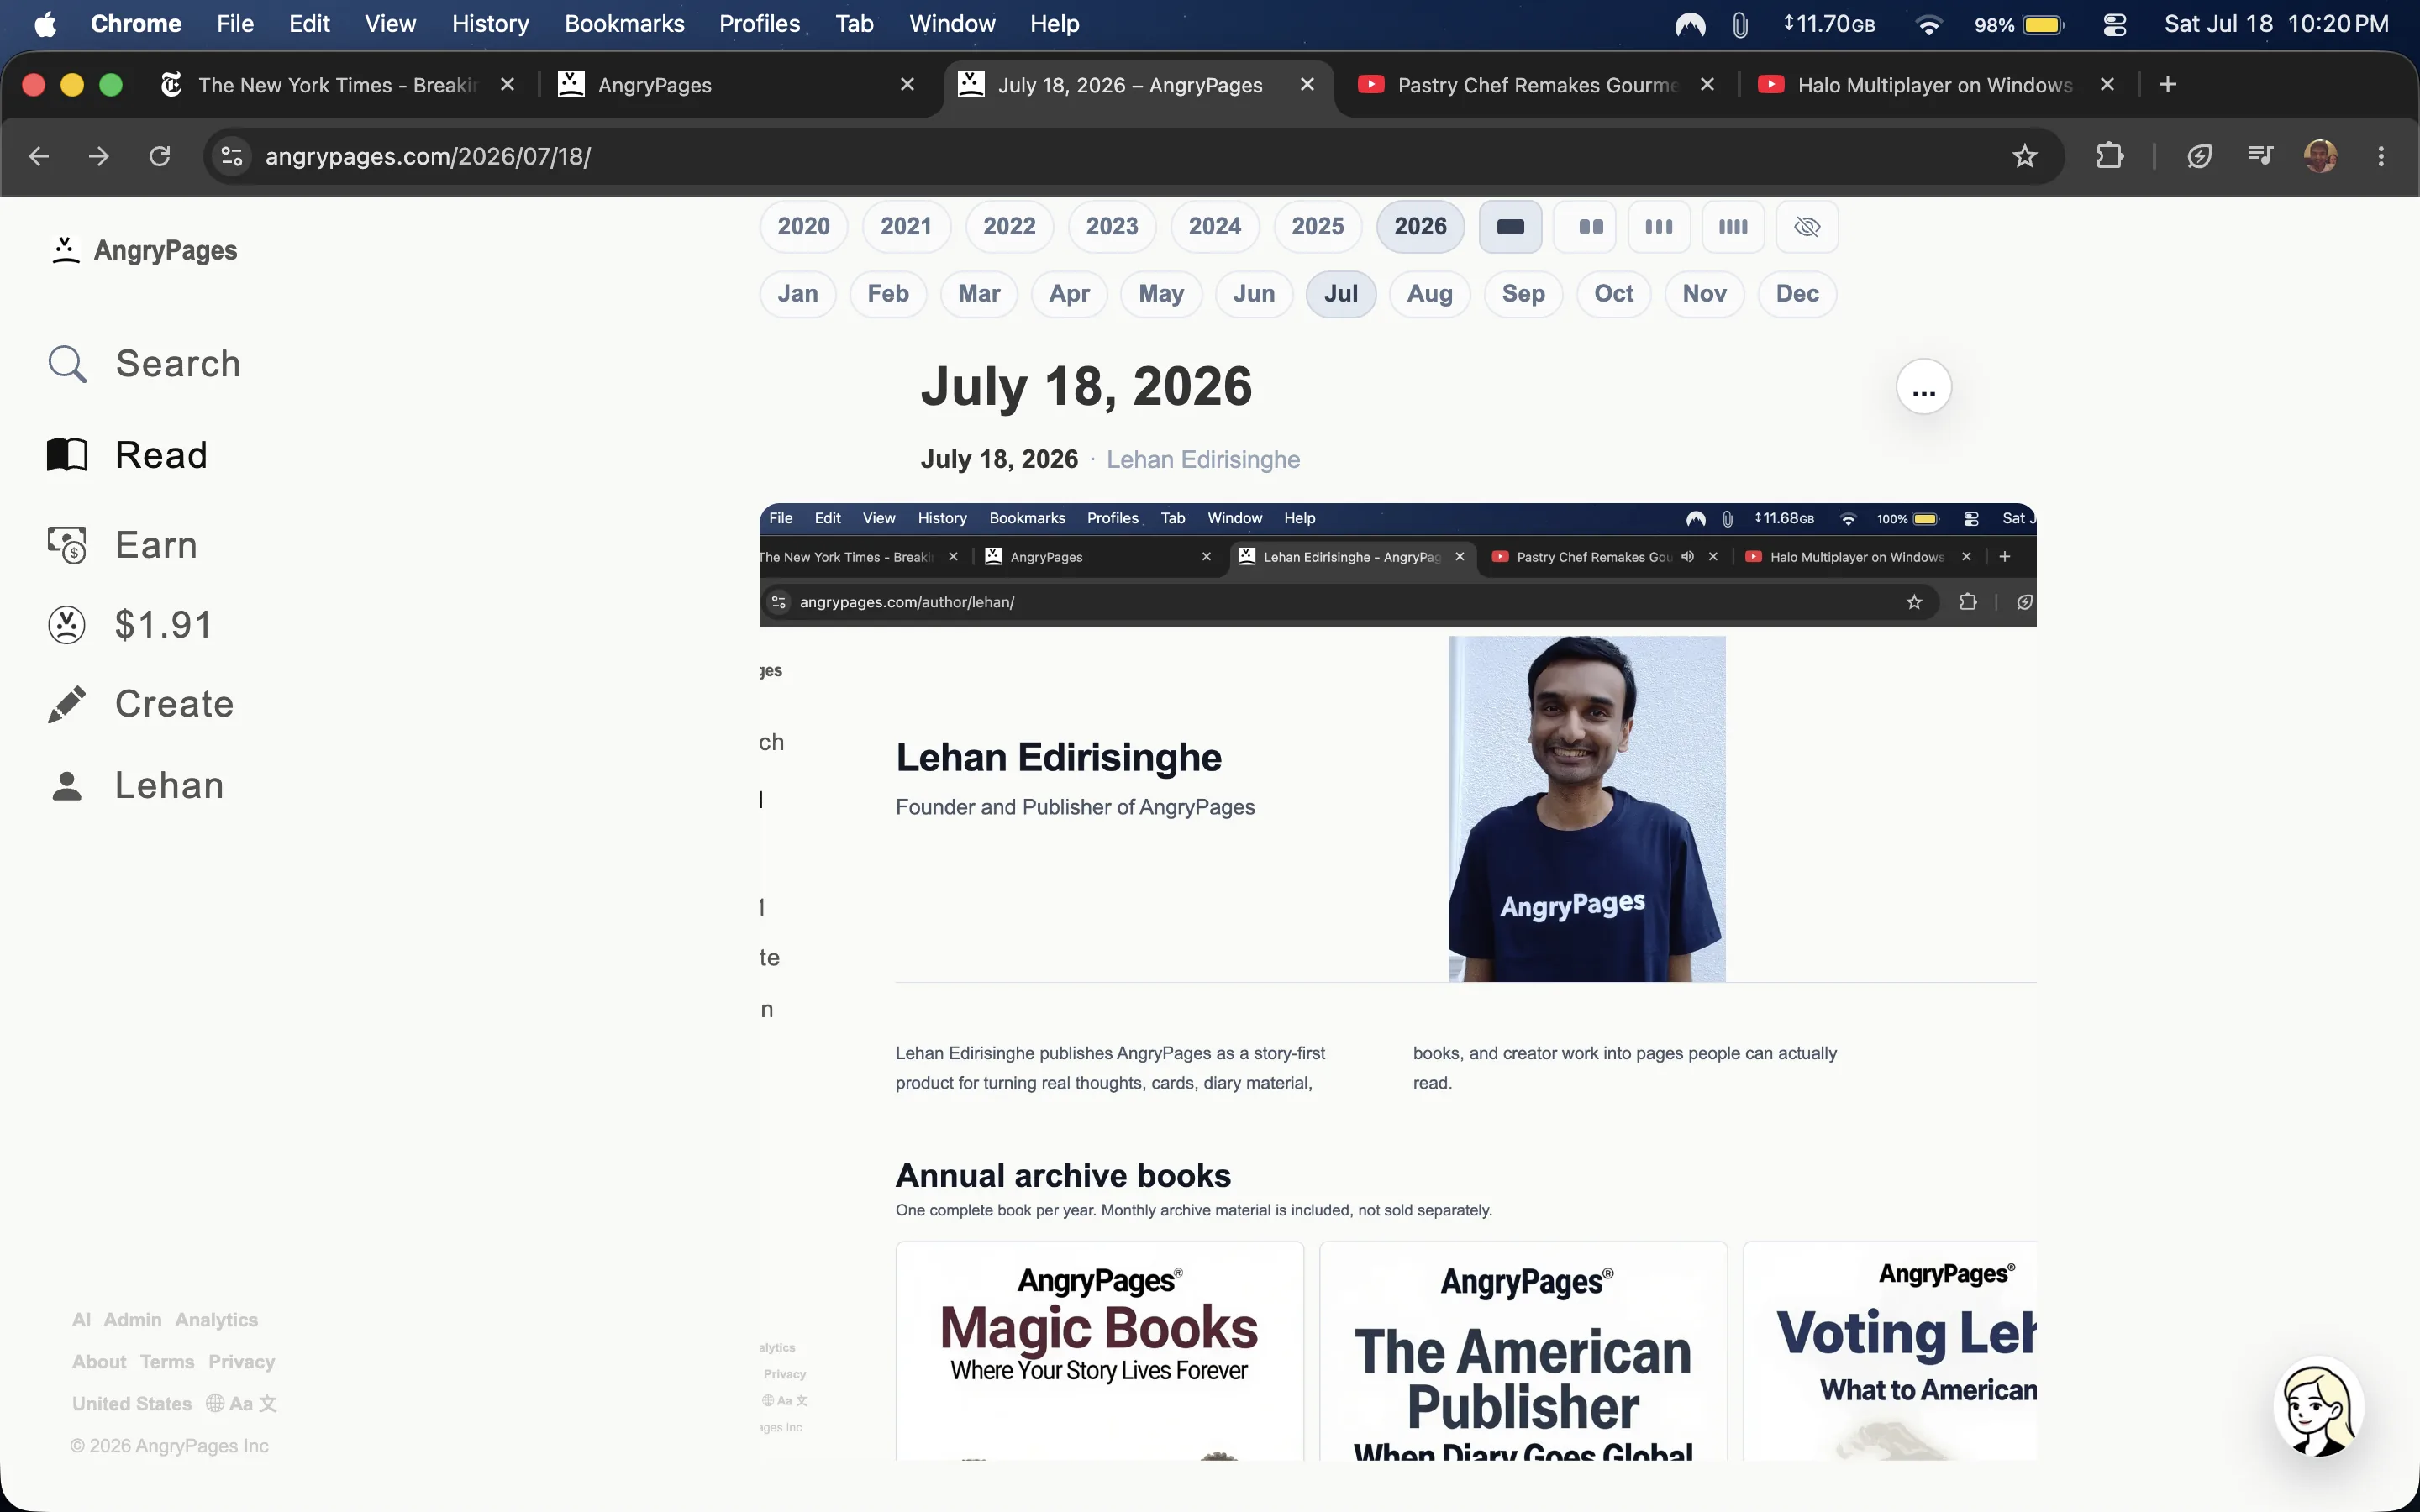The width and height of the screenshot is (2420, 1512).
Task: Bookmark this page with the star icon
Action: [2024, 156]
